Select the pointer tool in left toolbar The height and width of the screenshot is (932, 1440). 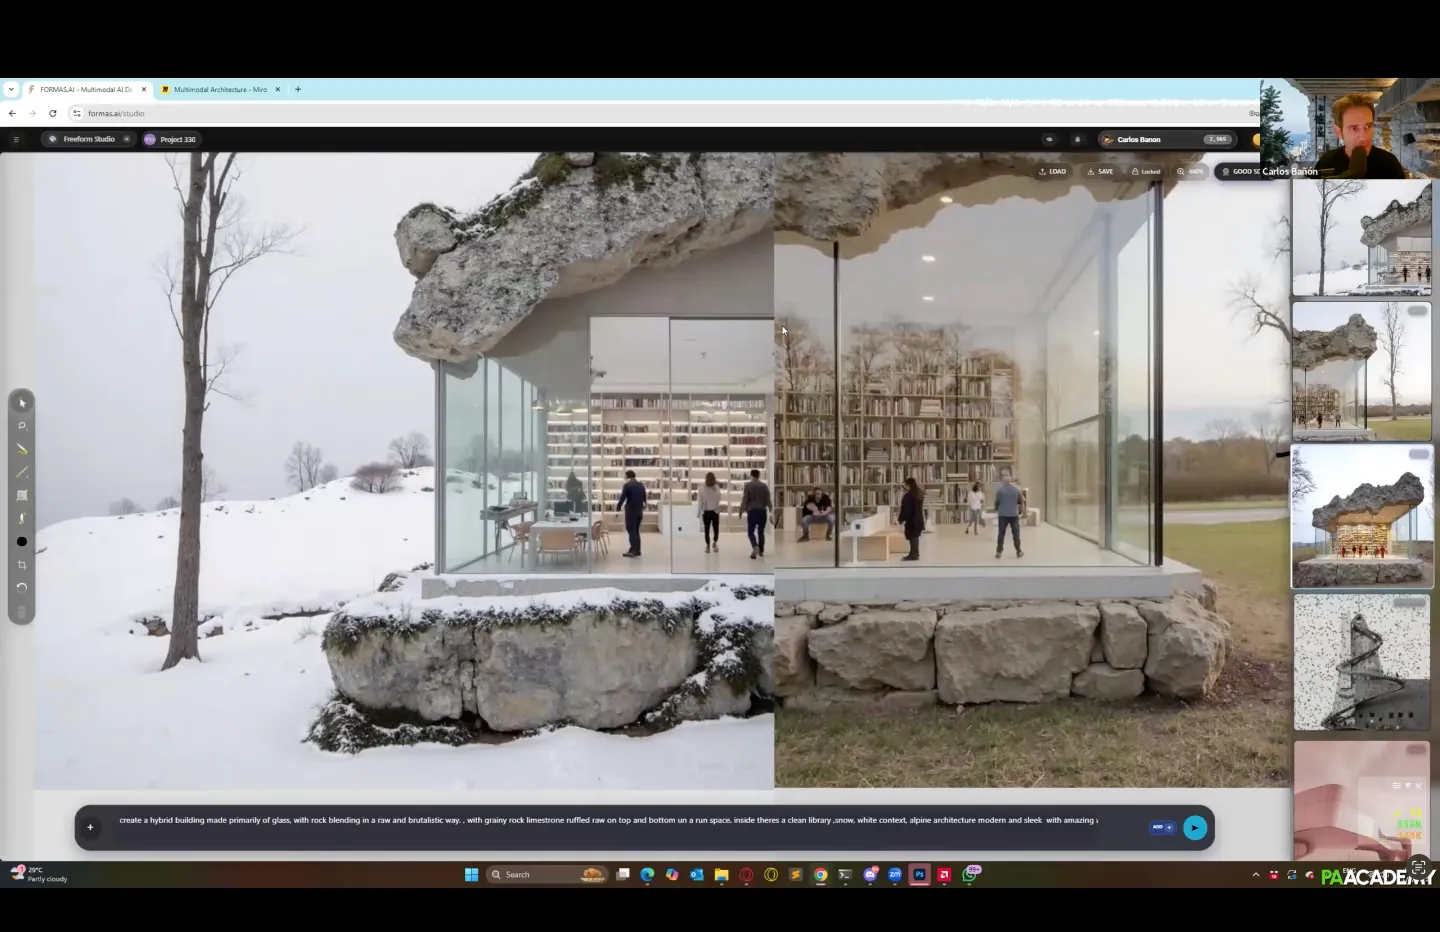pyautogui.click(x=22, y=403)
